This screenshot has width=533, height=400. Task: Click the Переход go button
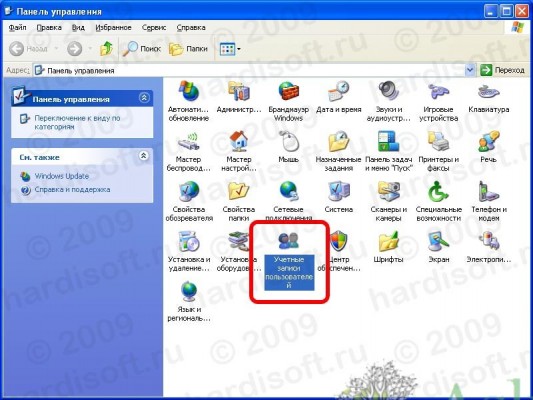502,70
